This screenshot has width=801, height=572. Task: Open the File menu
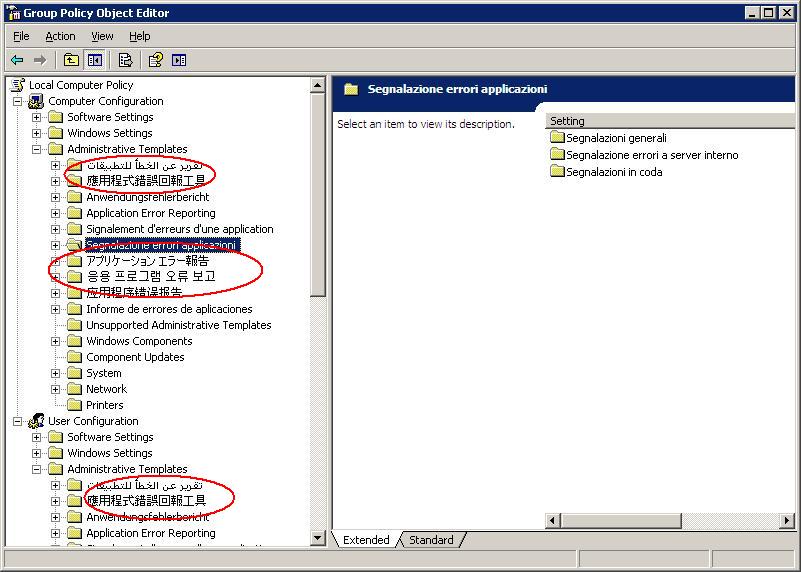[21, 36]
